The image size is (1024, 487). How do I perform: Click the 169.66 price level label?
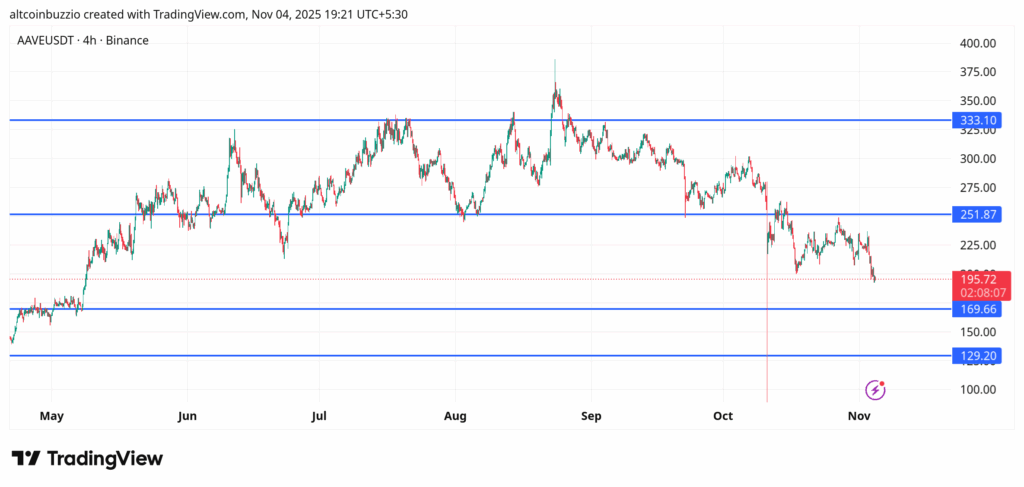(976, 309)
